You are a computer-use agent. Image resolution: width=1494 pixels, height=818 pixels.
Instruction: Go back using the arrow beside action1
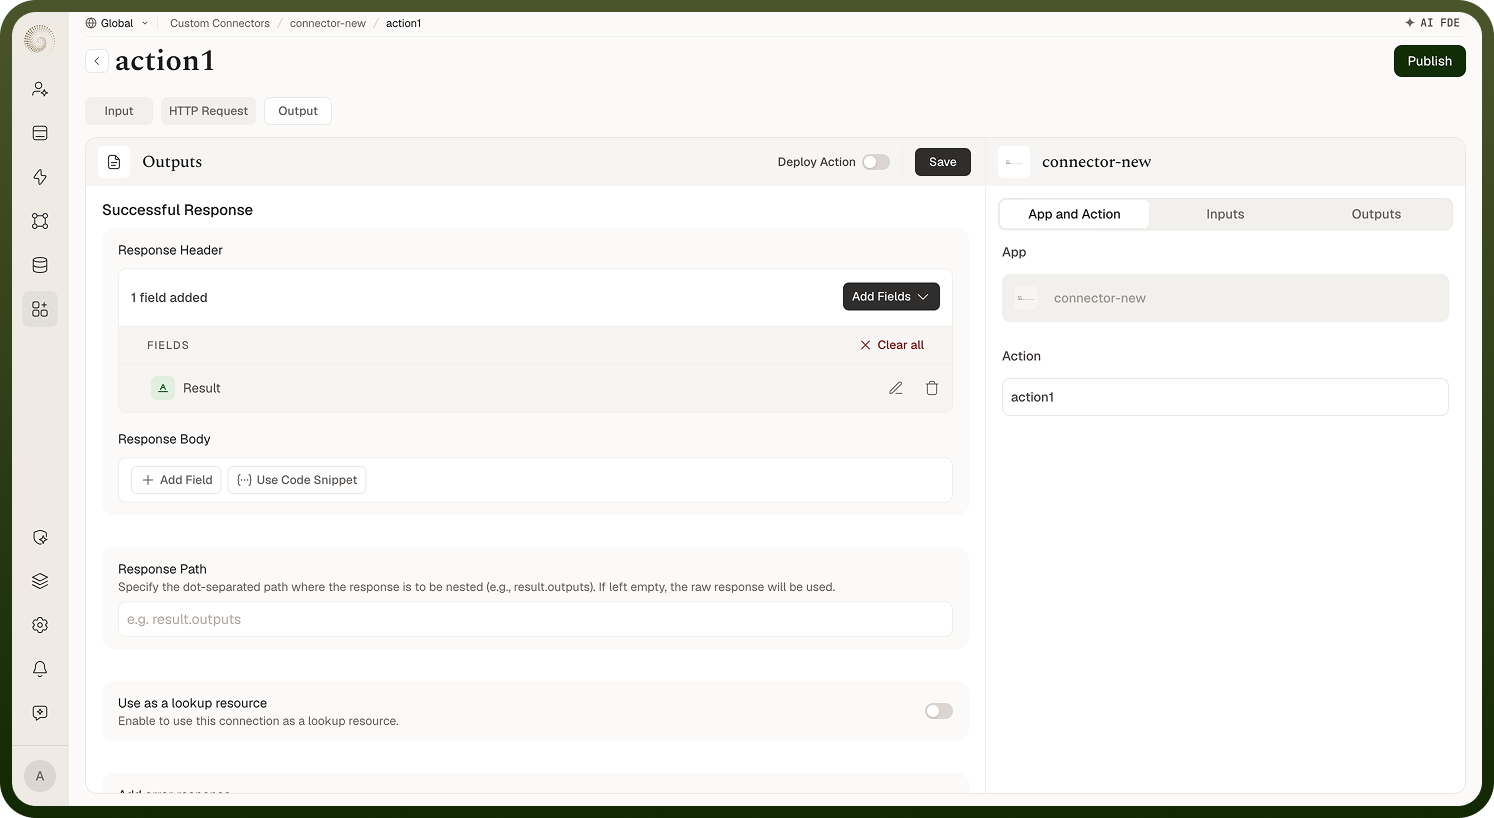(x=97, y=61)
